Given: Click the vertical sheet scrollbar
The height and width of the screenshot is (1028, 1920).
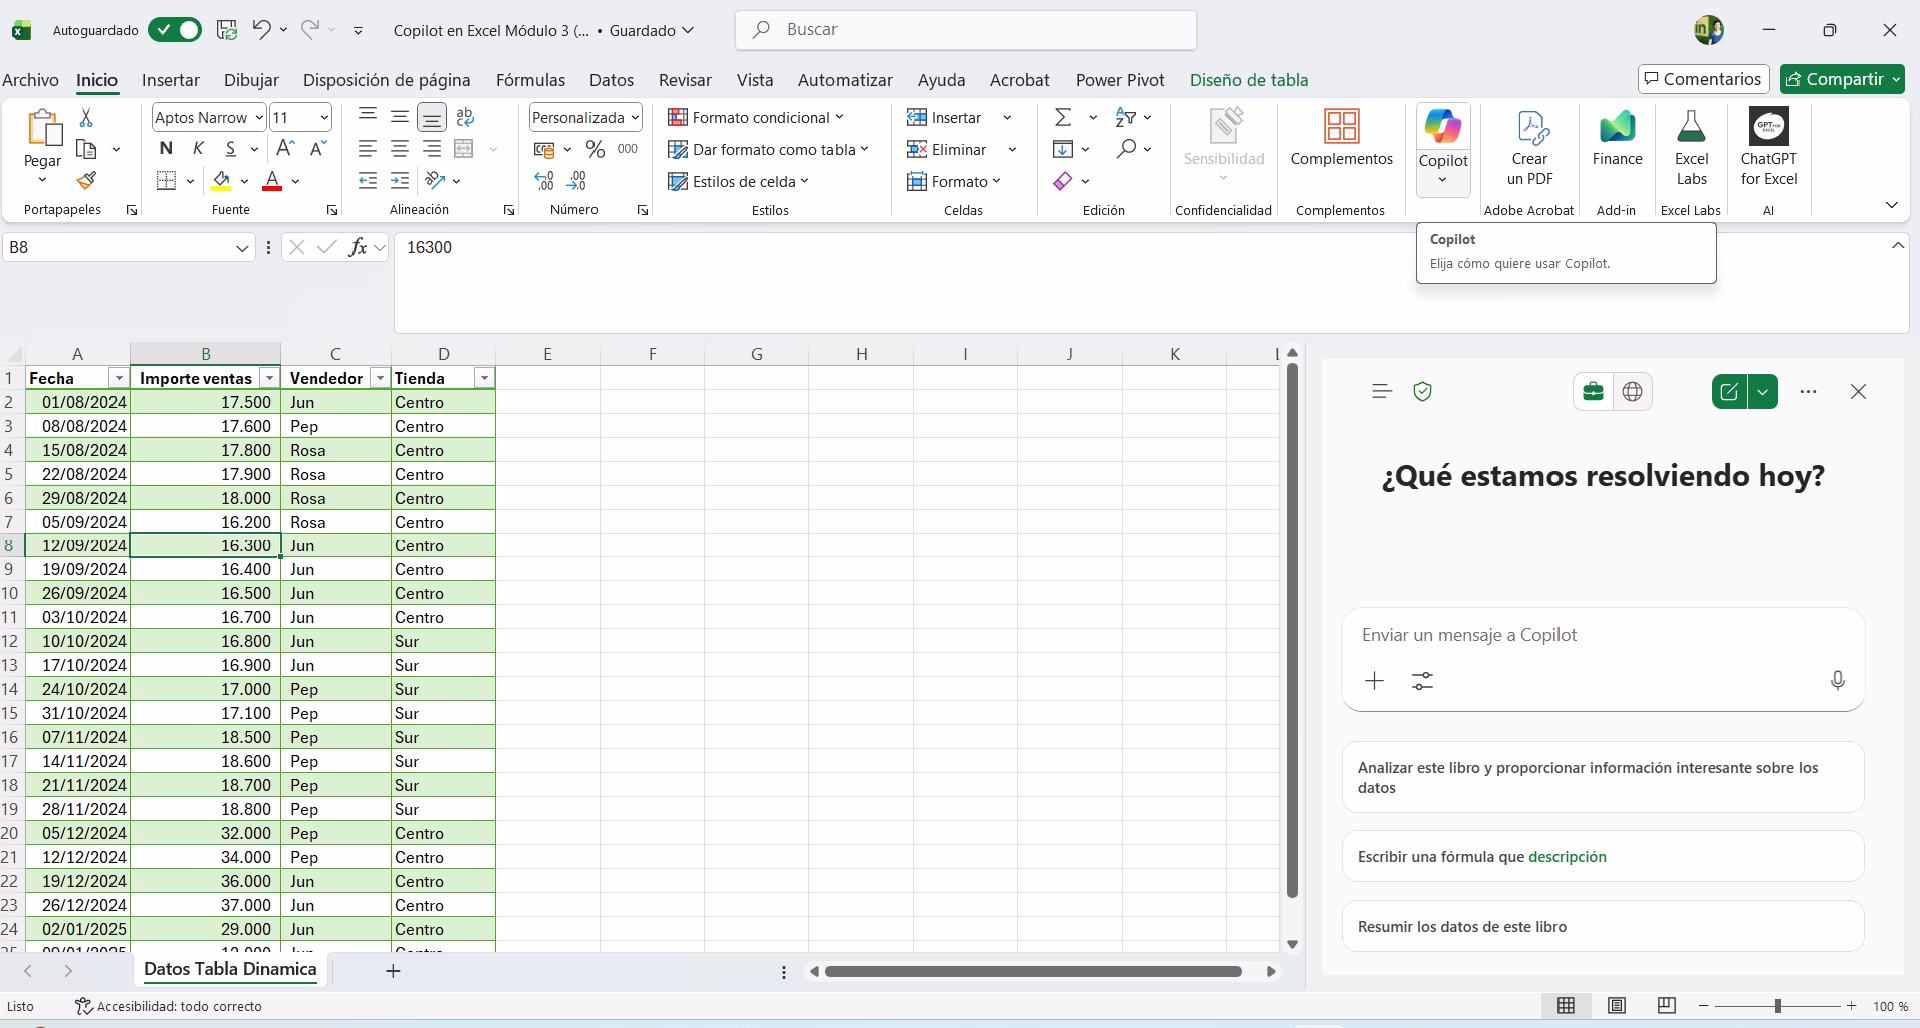Looking at the screenshot, I should (x=1292, y=630).
